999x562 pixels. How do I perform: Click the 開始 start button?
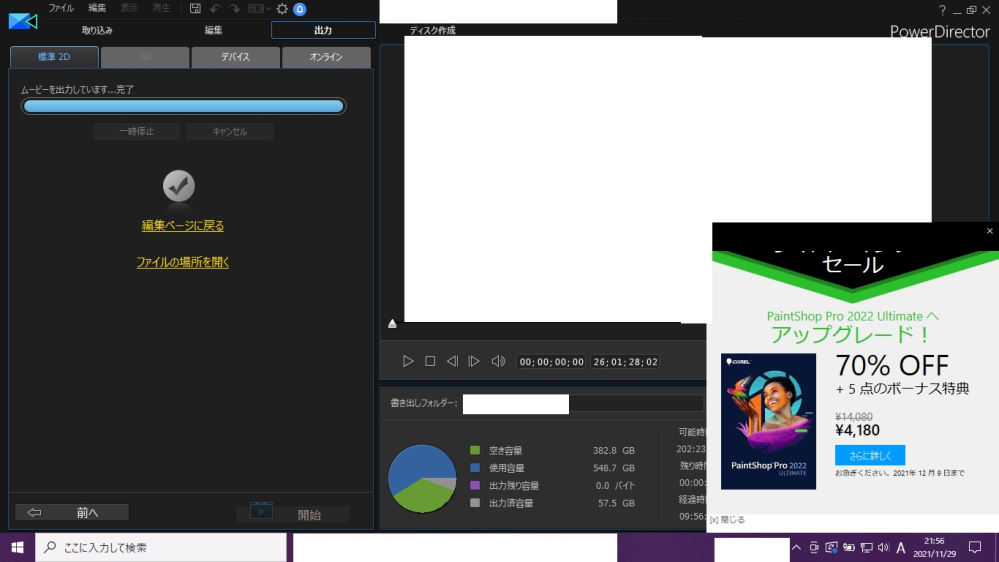click(293, 514)
